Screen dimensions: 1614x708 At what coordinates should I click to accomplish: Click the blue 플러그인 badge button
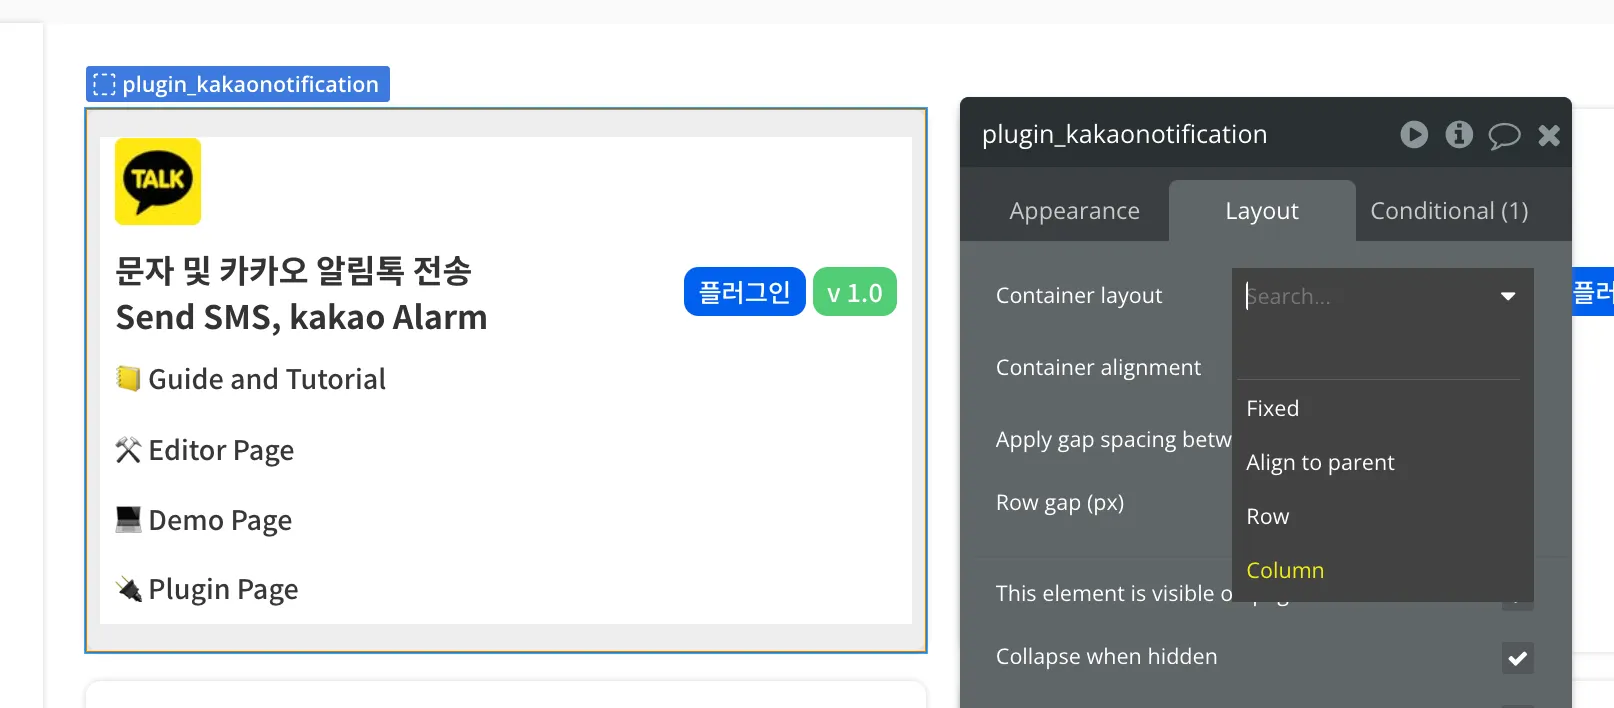coord(744,292)
